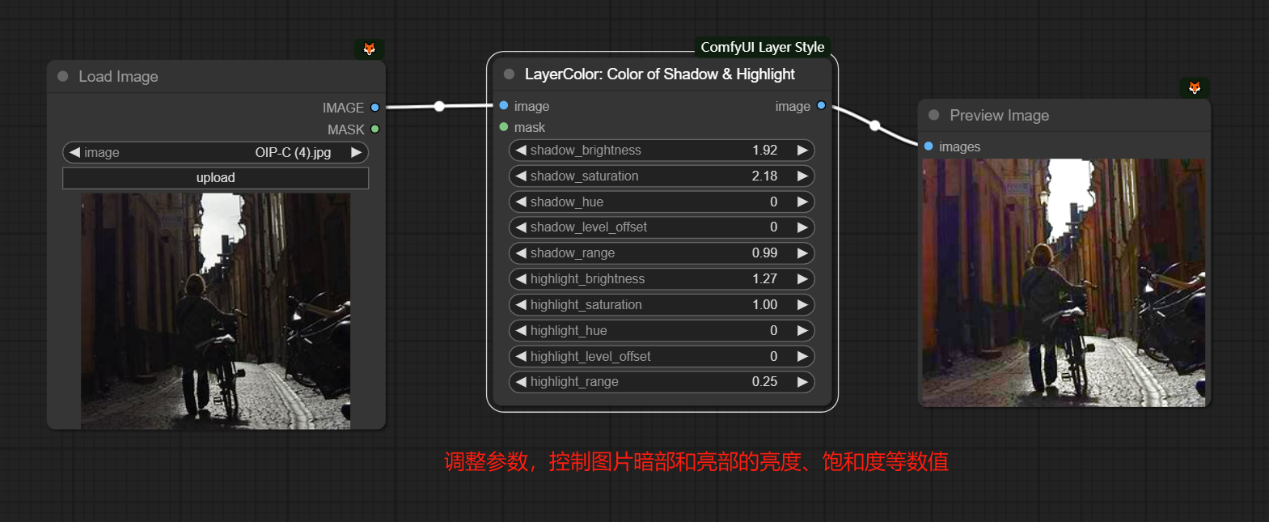Decrease shadow_saturation with left arrow
This screenshot has width=1269, height=522.
click(x=520, y=176)
